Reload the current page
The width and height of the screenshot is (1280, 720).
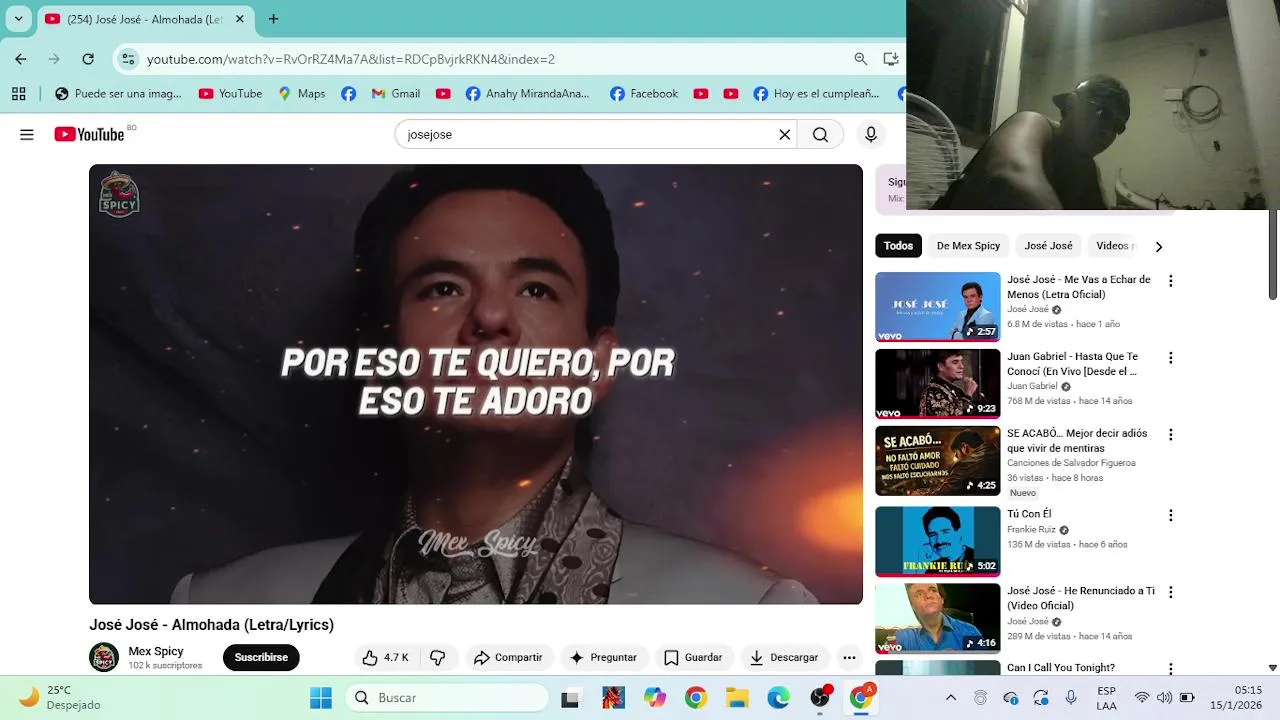tap(88, 59)
